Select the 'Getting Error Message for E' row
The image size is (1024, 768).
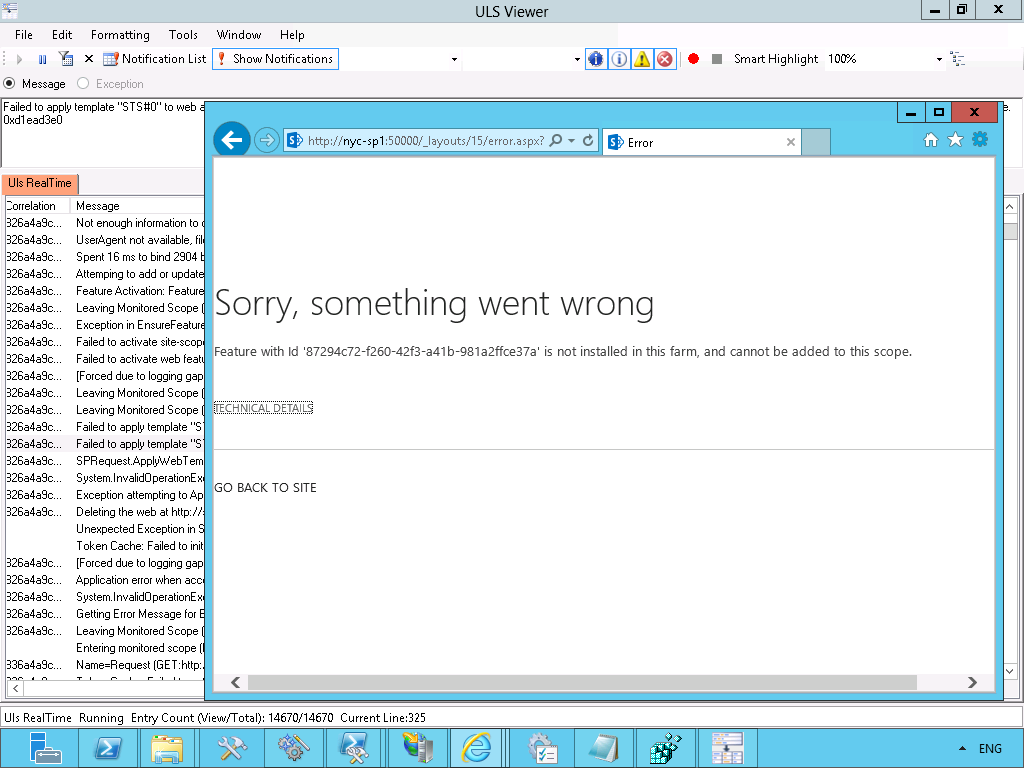tap(104, 613)
